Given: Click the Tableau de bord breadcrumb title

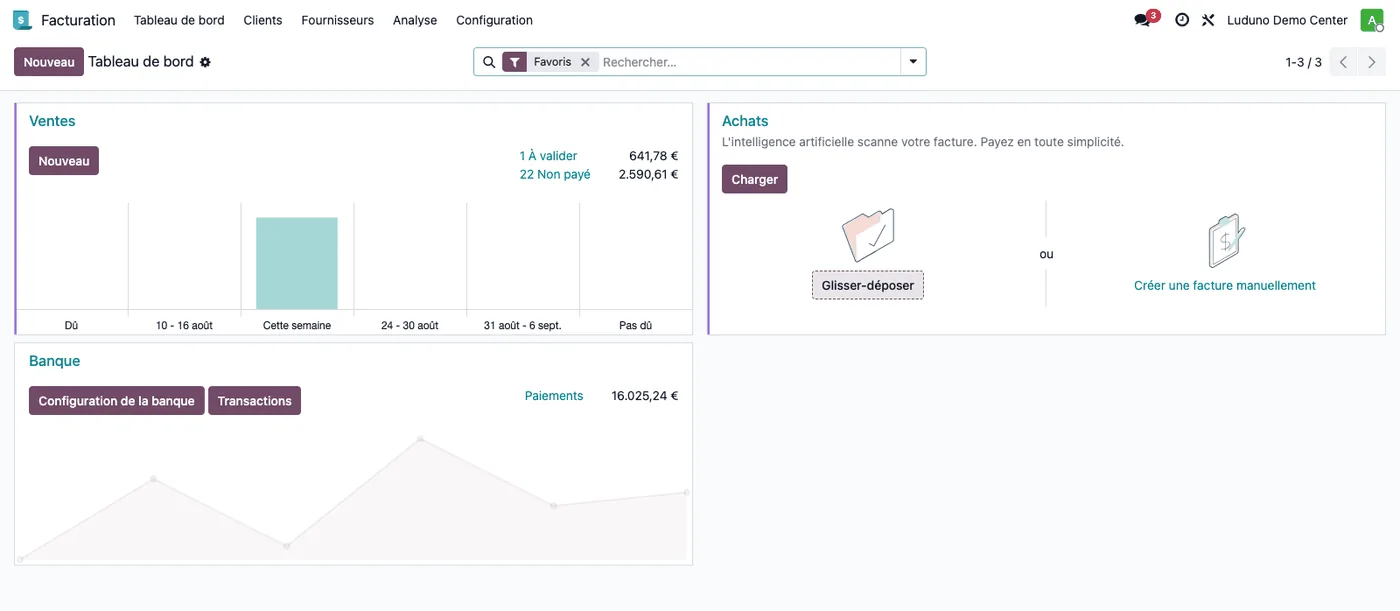Looking at the screenshot, I should point(141,62).
